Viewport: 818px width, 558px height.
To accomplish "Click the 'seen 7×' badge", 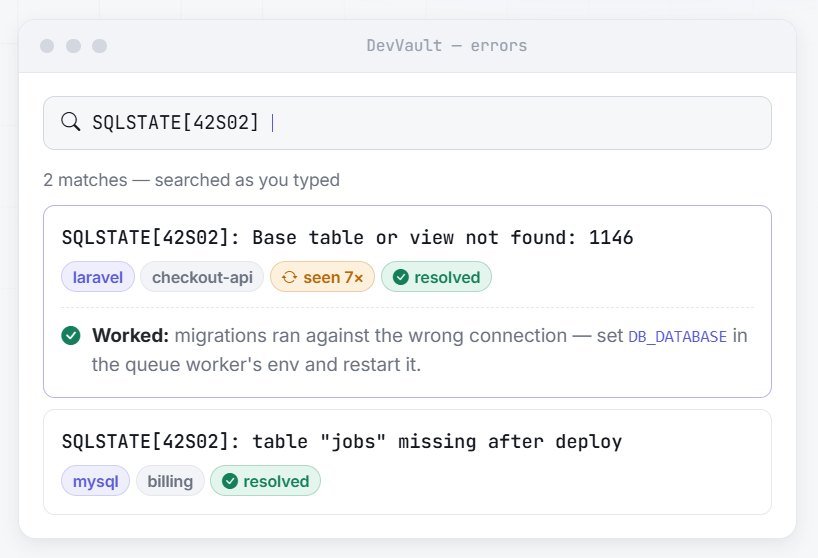I will point(322,277).
